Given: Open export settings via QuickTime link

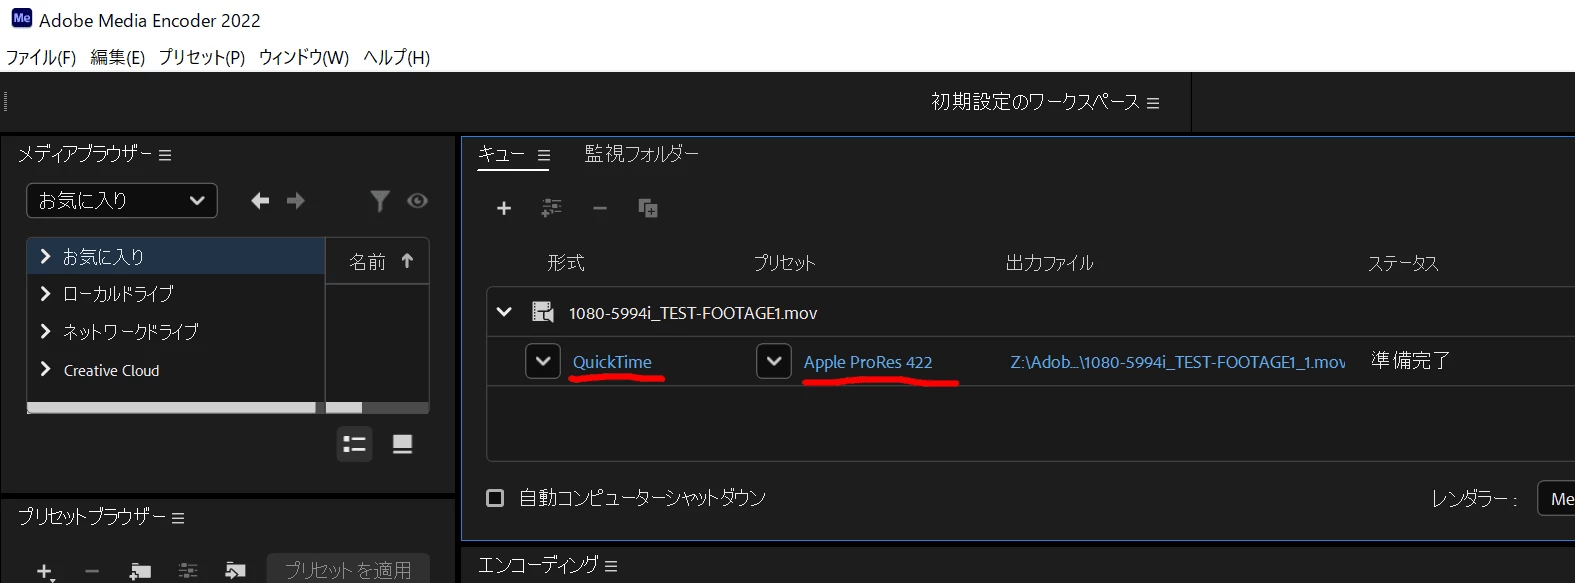Looking at the screenshot, I should tap(612, 362).
